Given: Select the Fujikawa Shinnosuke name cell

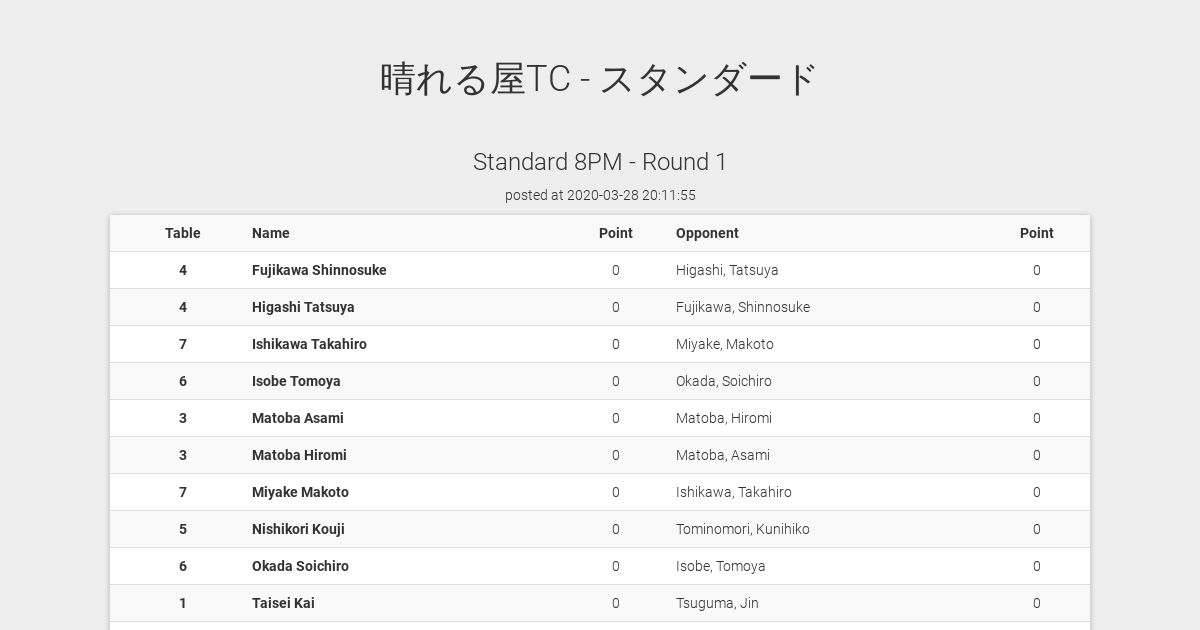Looking at the screenshot, I should [x=319, y=270].
